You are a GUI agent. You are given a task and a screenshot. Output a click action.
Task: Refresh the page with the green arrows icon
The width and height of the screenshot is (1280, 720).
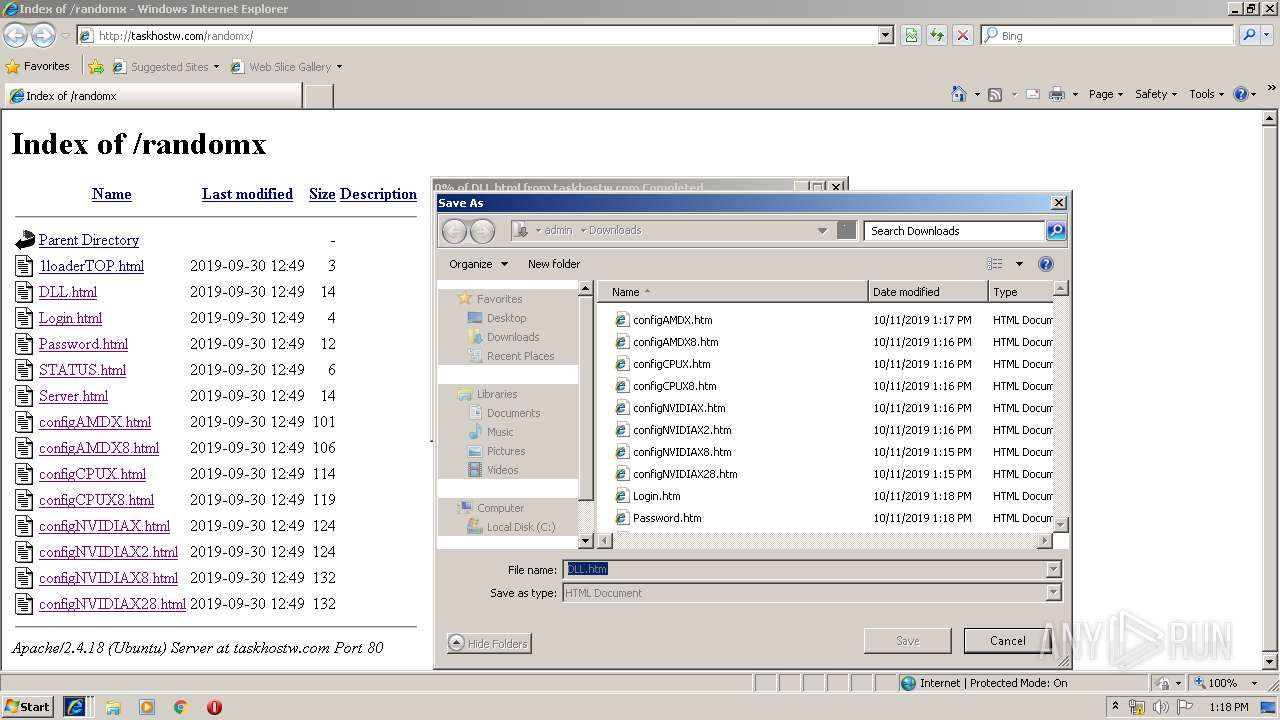click(937, 36)
